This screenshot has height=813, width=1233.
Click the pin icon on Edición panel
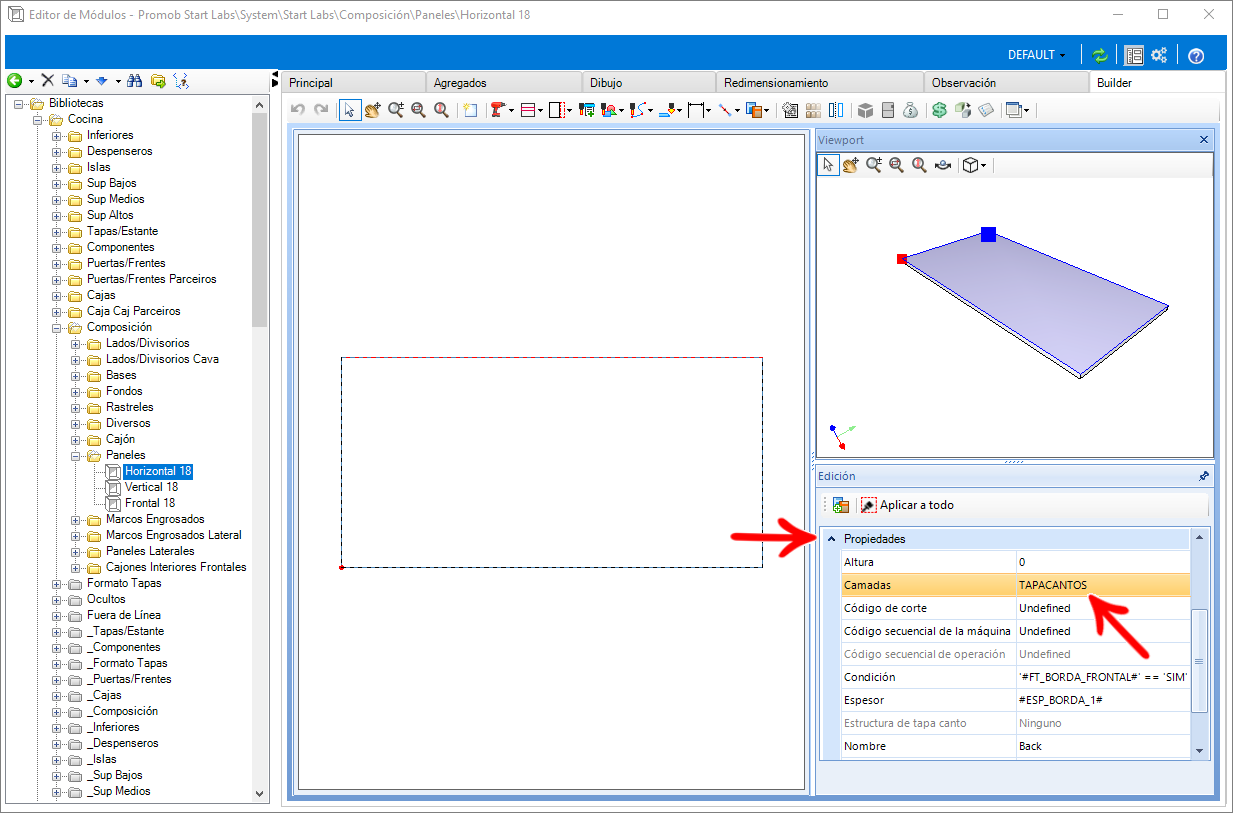click(x=1204, y=476)
